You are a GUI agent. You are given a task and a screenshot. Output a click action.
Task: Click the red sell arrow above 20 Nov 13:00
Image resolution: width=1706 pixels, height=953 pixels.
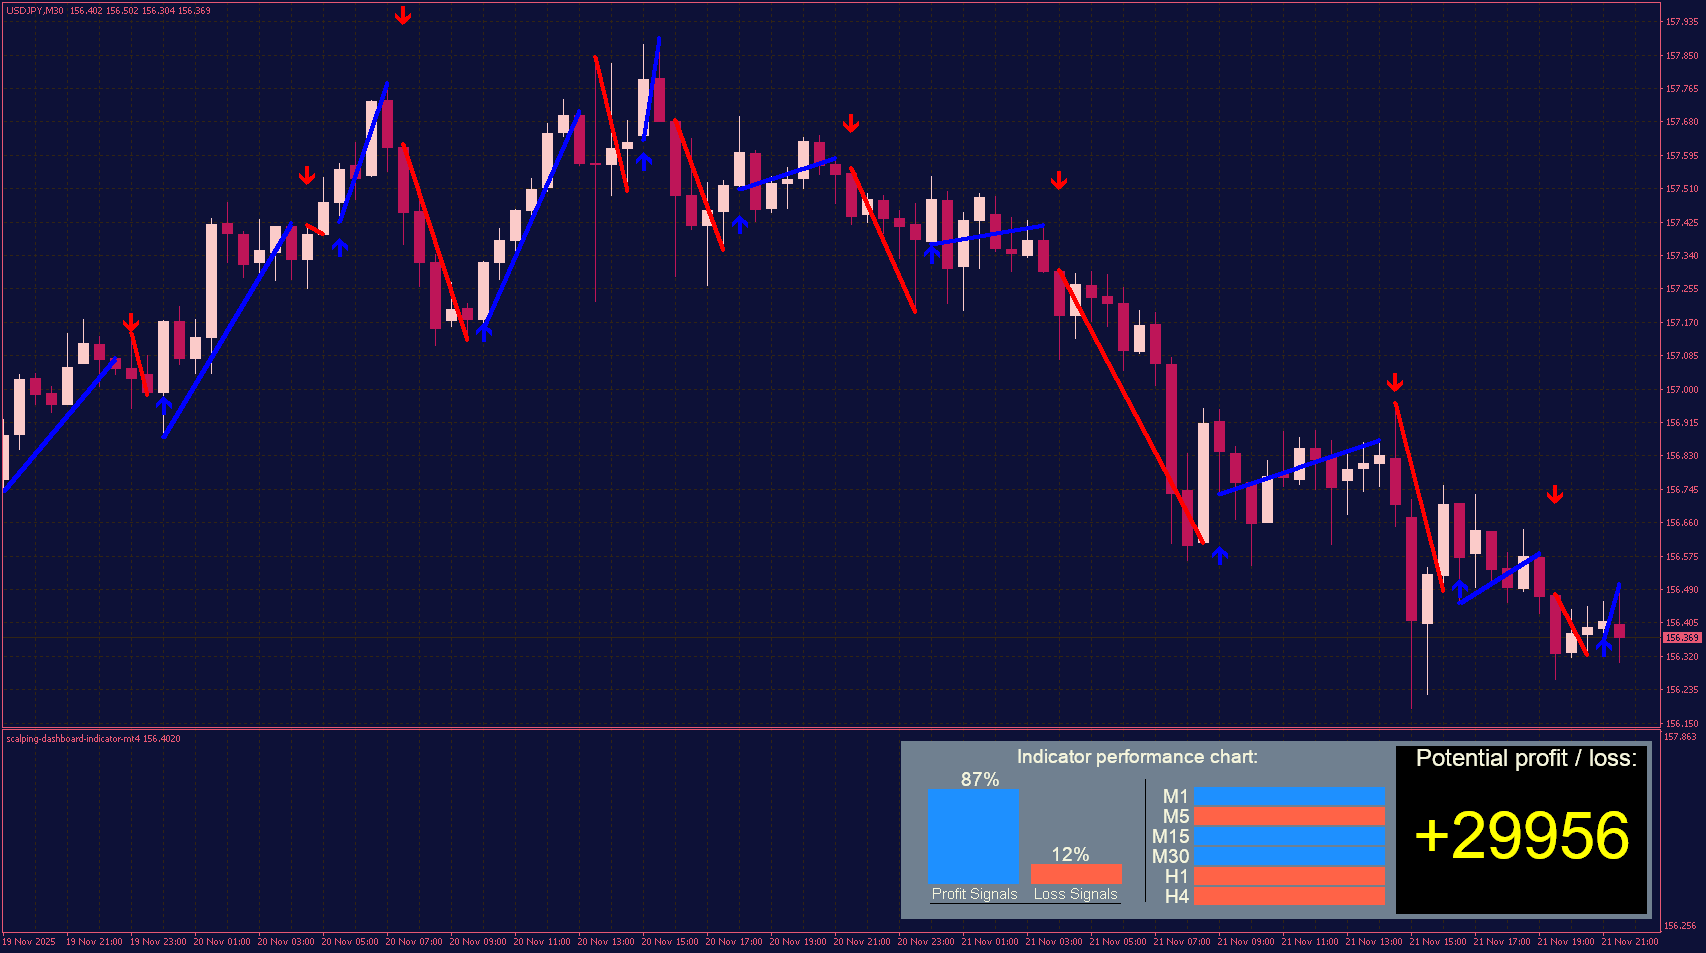(403, 17)
